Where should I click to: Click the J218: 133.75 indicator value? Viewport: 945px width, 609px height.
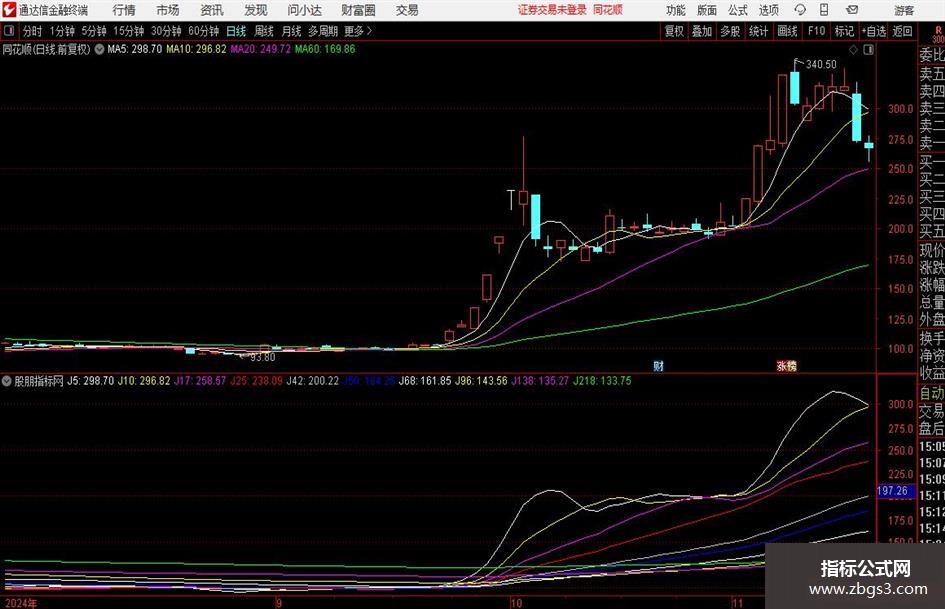pos(602,381)
